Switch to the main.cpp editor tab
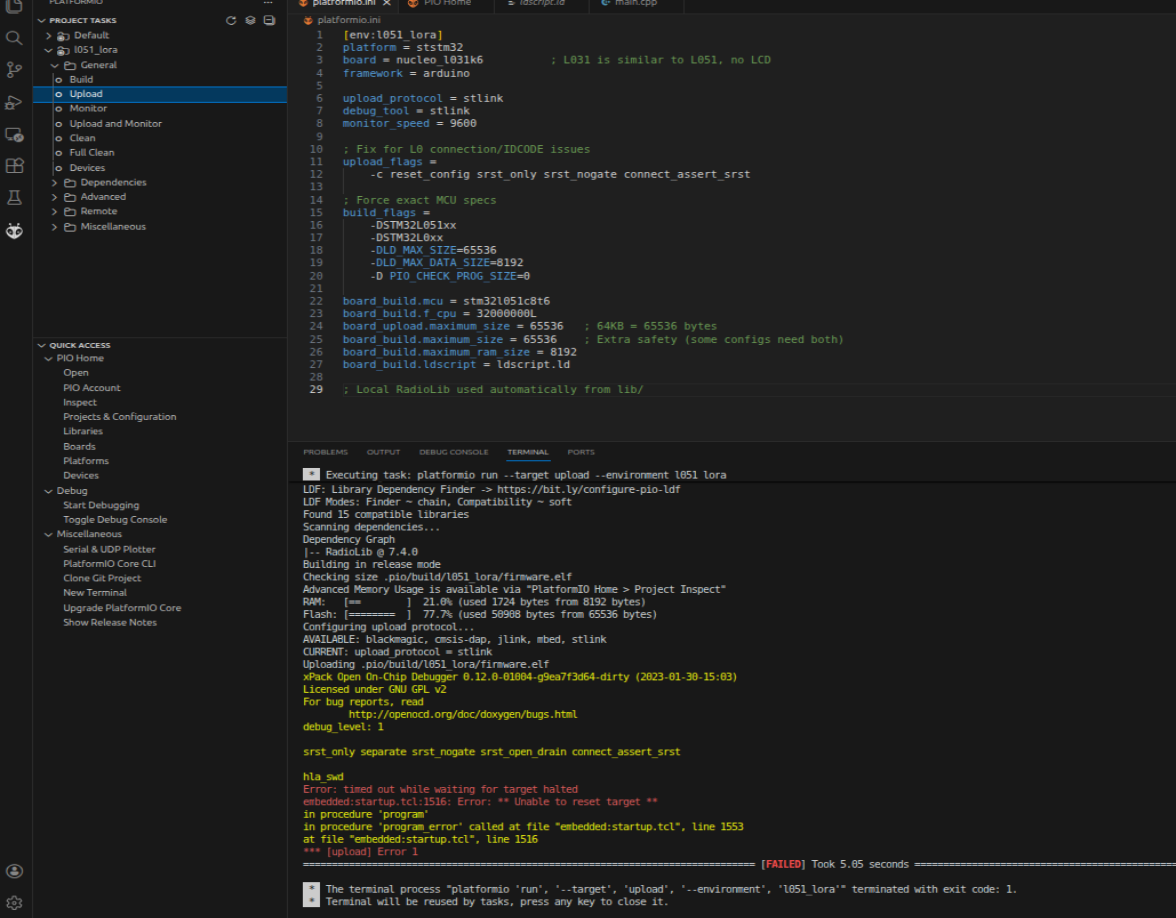This screenshot has height=918, width=1176. [x=634, y=4]
